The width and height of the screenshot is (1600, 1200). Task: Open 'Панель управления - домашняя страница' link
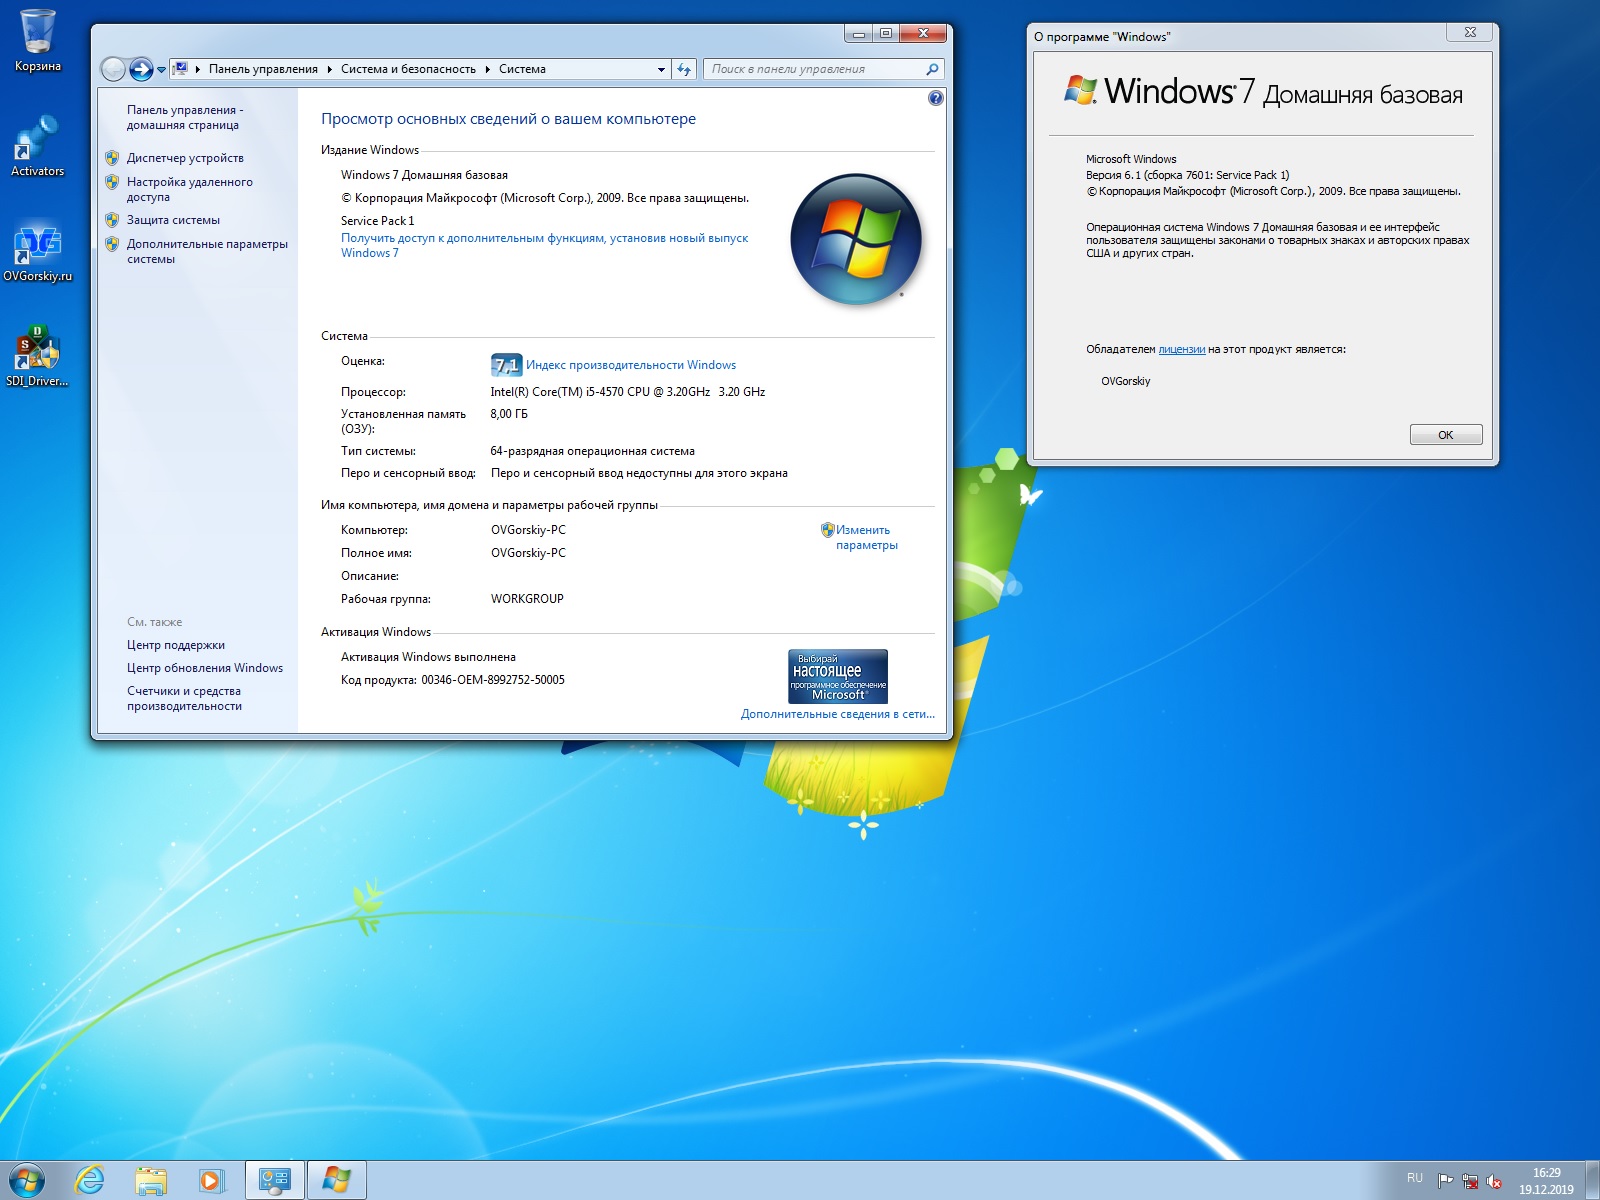pos(185,117)
